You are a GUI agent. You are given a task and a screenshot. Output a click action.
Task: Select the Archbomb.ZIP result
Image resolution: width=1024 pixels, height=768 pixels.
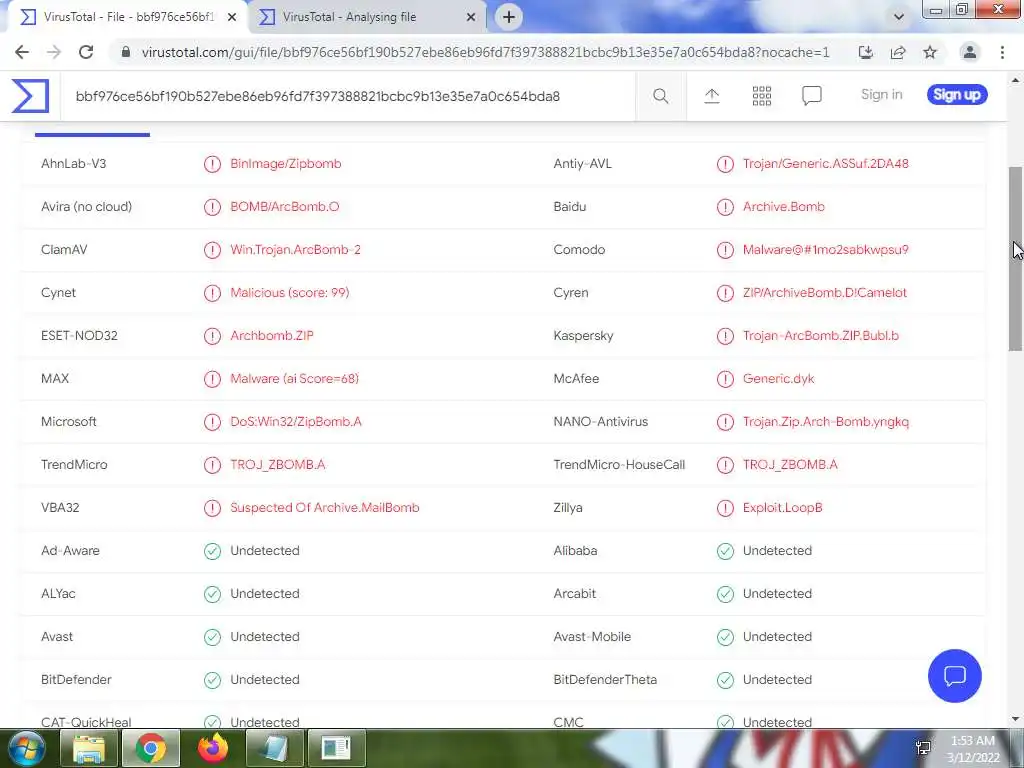point(272,336)
